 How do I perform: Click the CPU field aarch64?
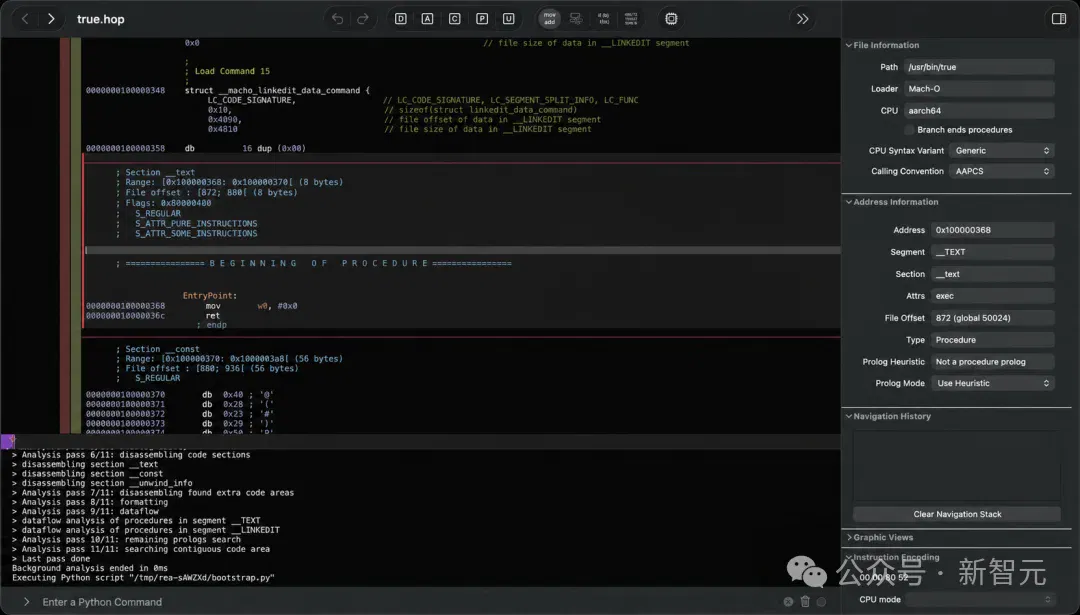(979, 110)
